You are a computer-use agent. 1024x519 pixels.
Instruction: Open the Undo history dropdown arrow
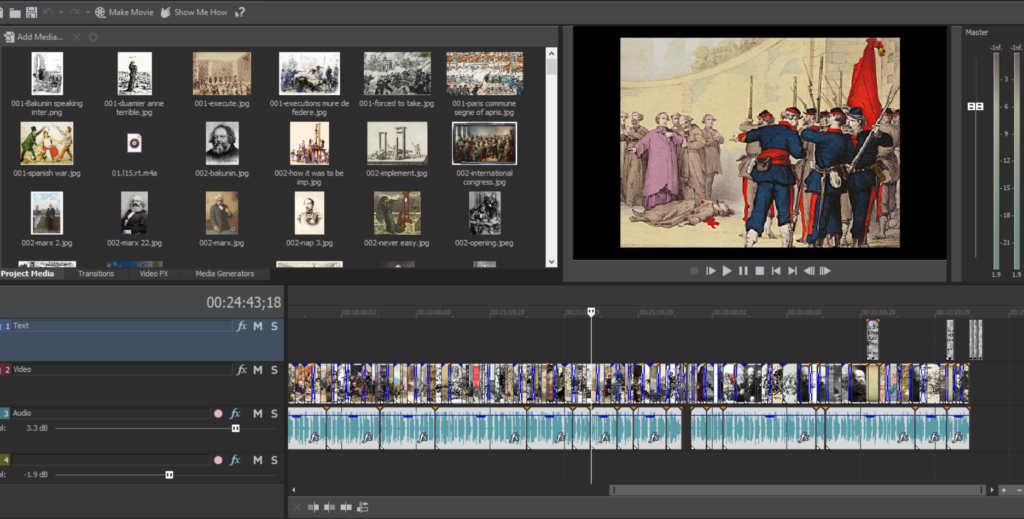[61, 12]
